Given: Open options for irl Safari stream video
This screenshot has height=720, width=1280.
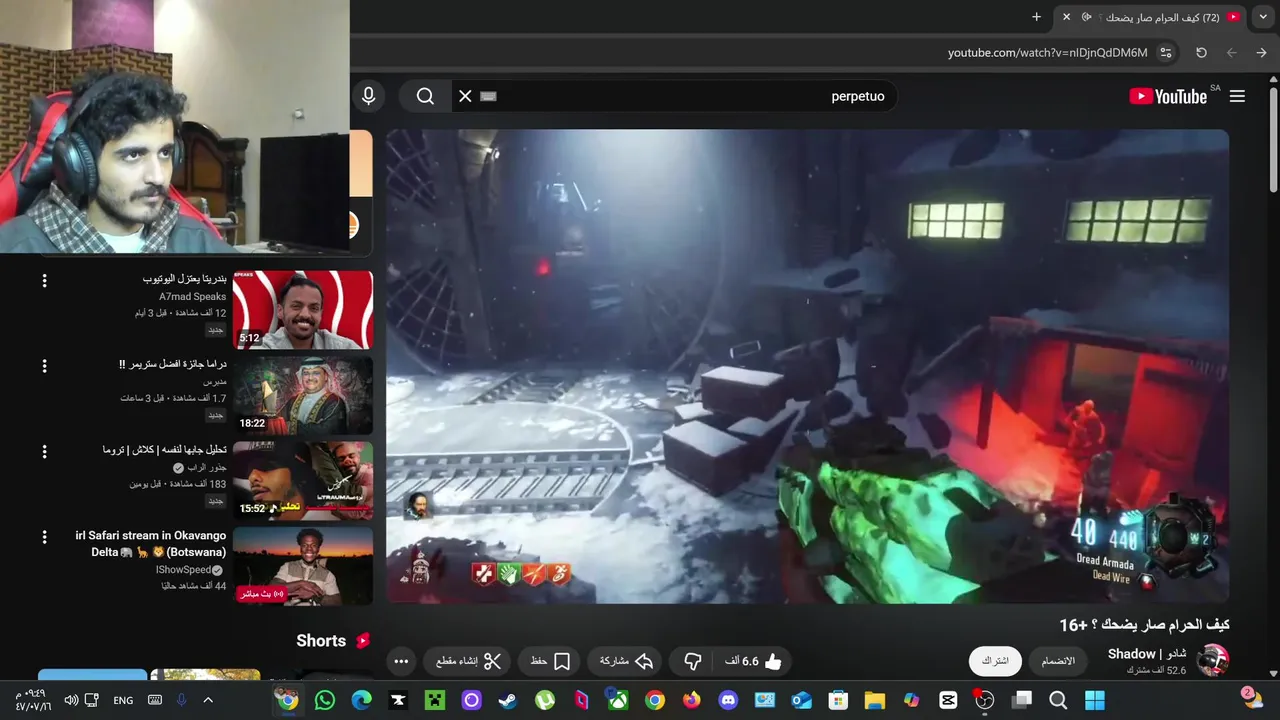Looking at the screenshot, I should (x=44, y=537).
